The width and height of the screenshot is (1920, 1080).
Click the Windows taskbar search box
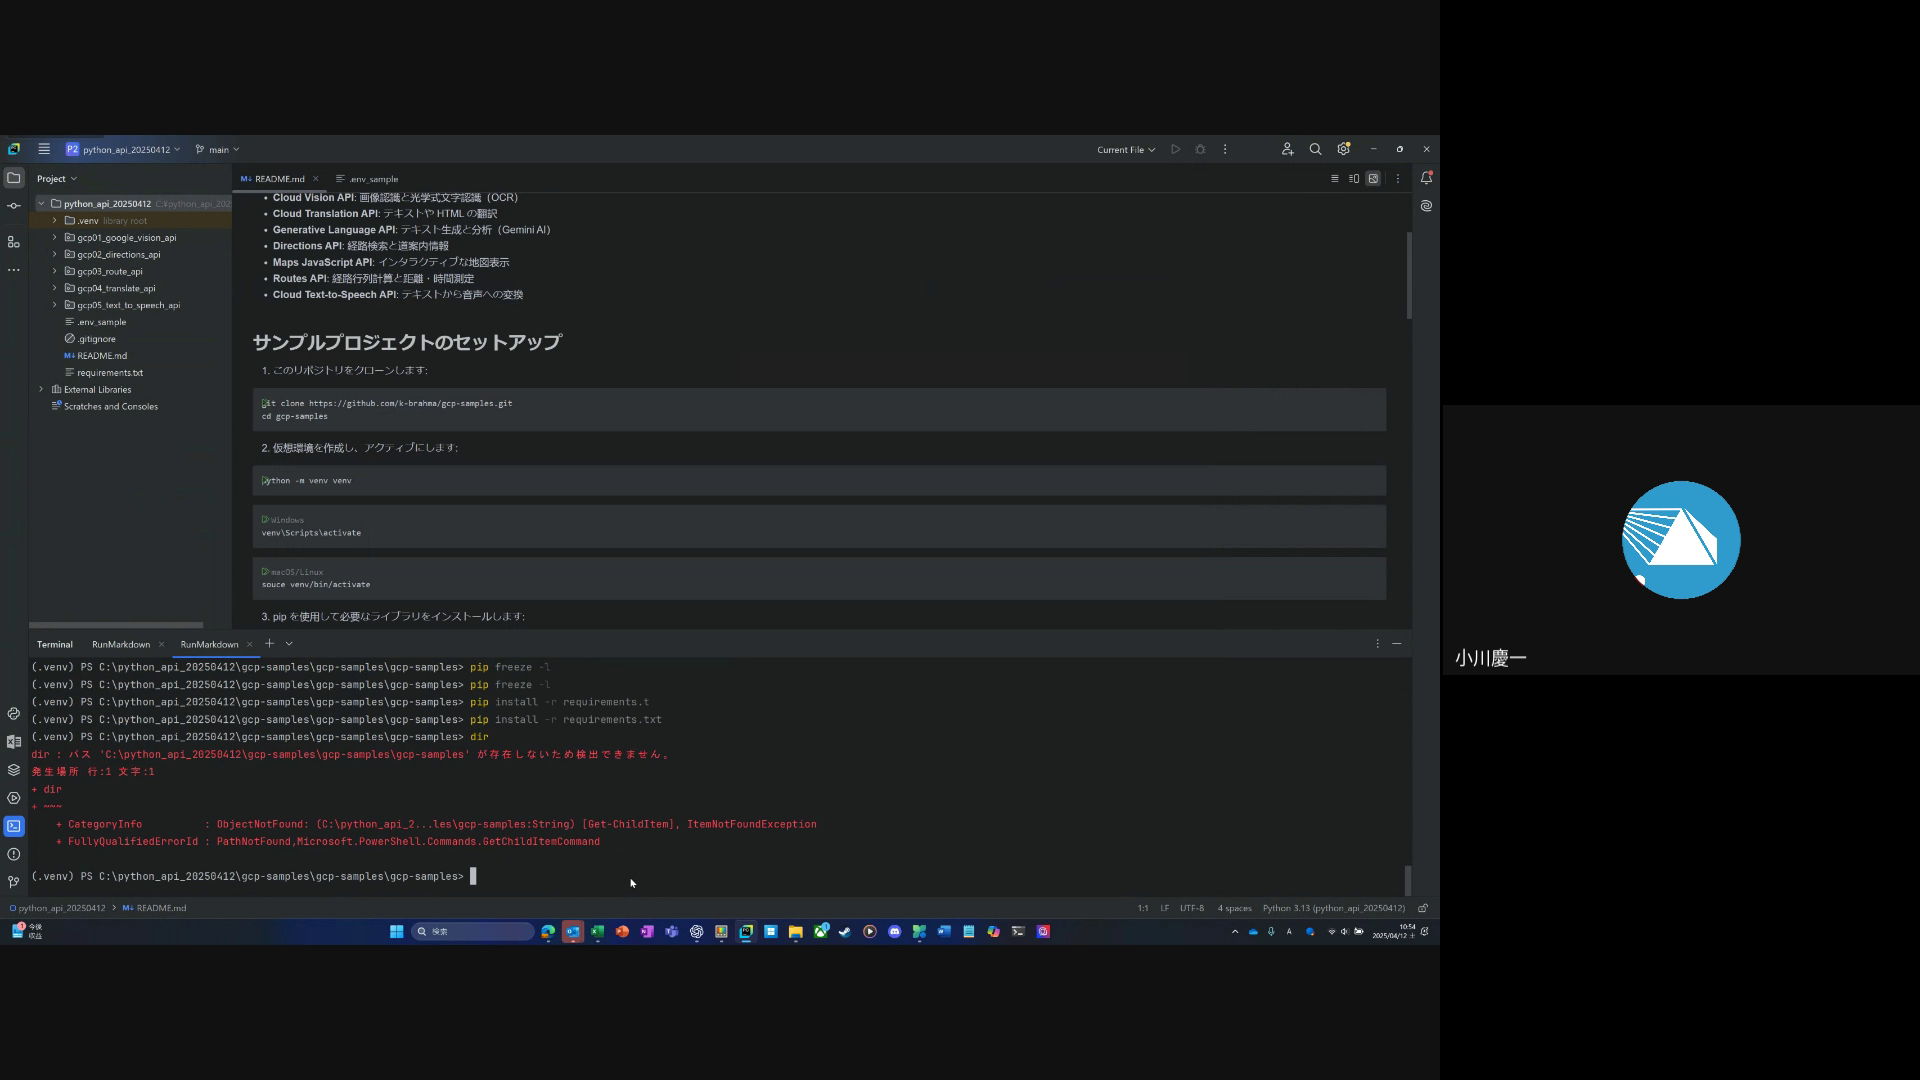[x=473, y=932]
